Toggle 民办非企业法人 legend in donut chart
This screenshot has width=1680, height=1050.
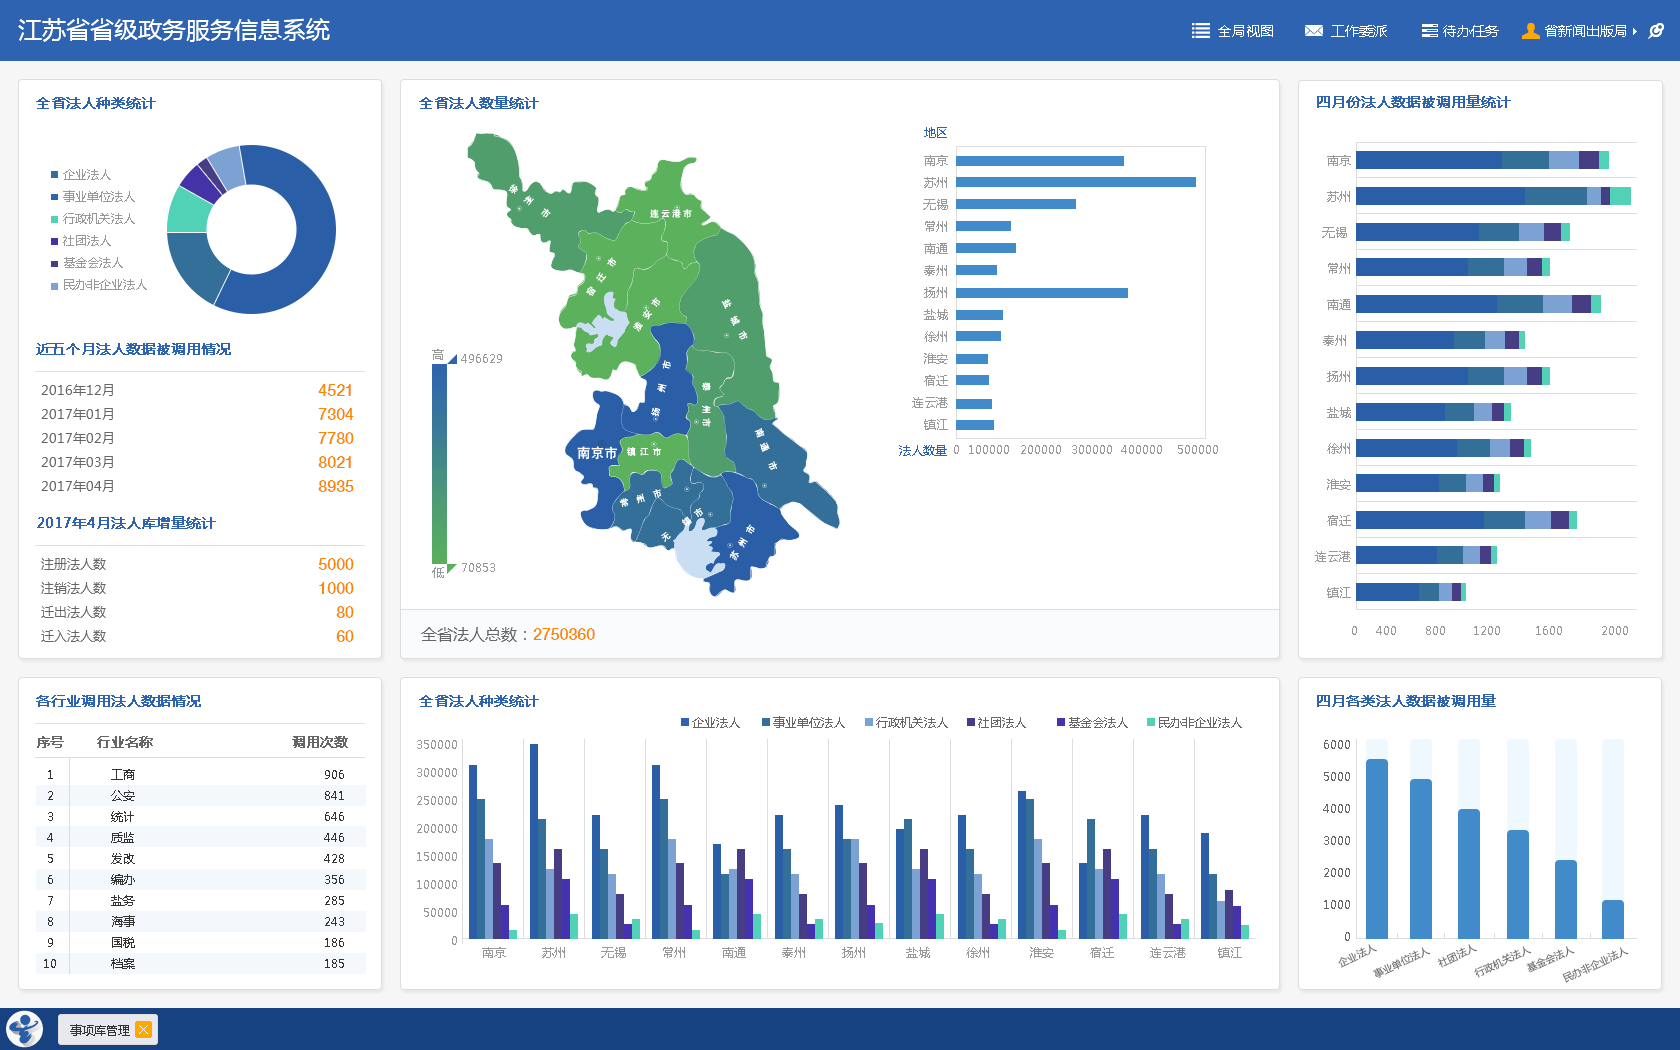tap(99, 285)
